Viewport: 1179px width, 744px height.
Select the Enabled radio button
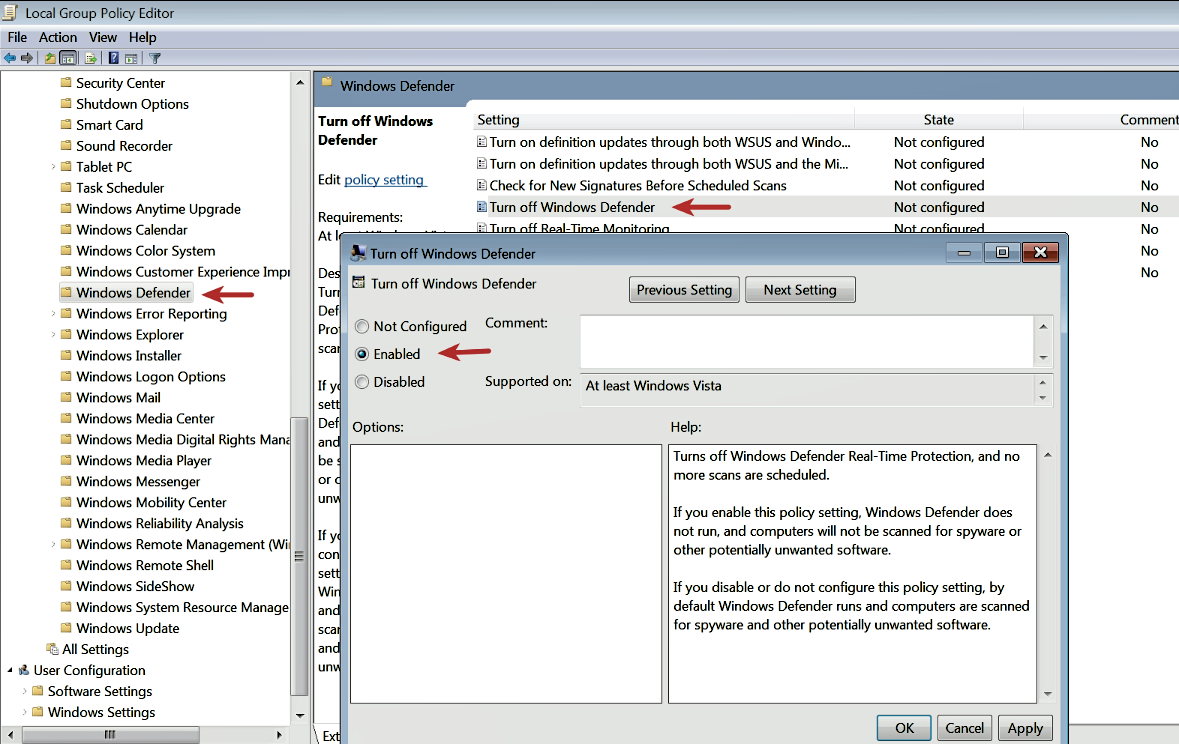point(362,354)
